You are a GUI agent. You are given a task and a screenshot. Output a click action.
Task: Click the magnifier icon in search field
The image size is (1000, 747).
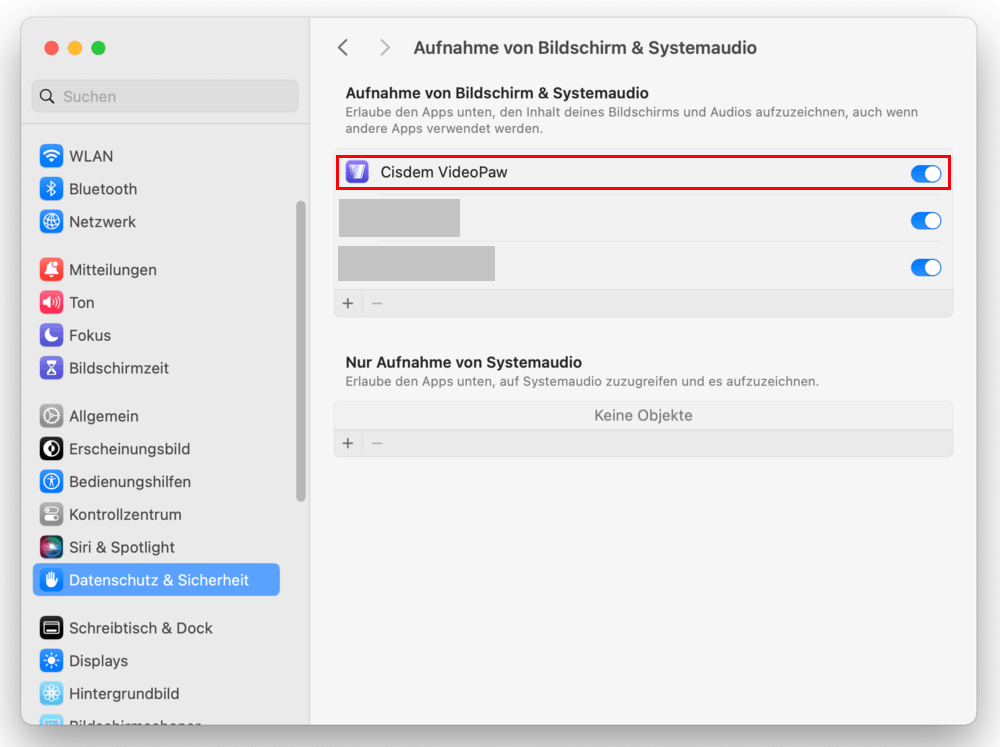(x=47, y=96)
